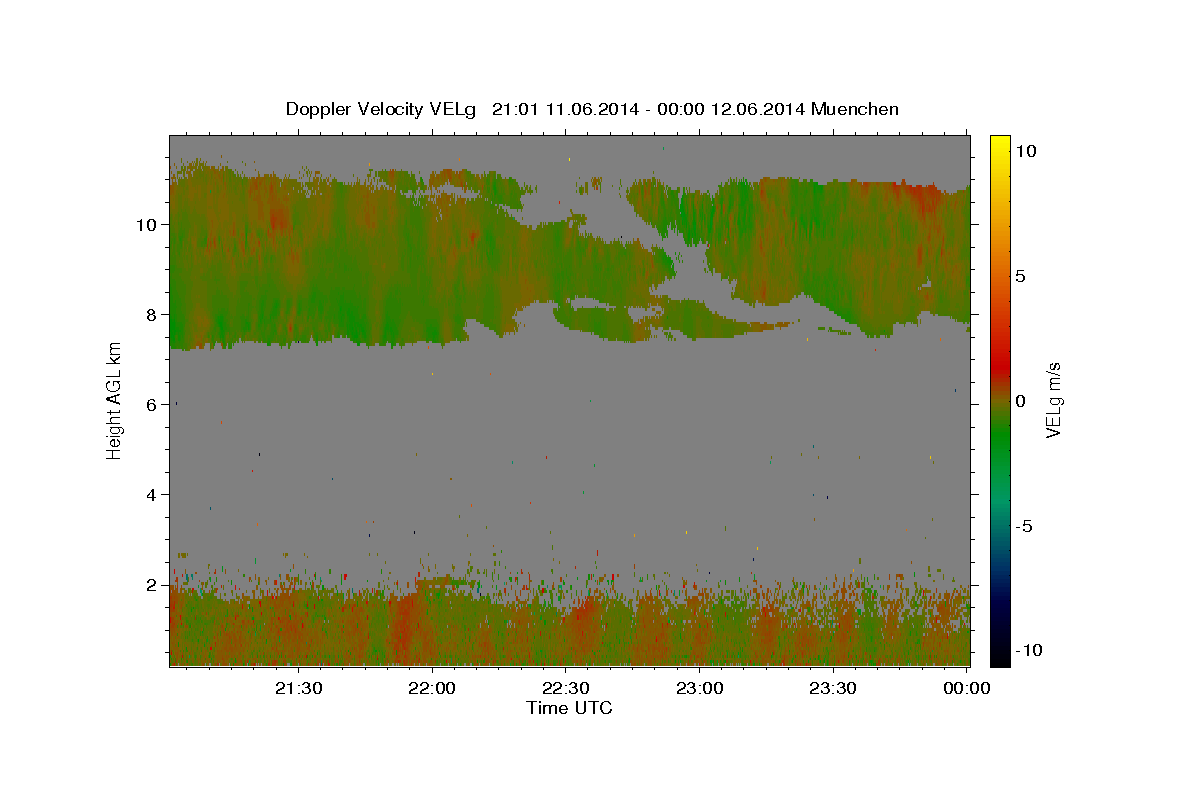
Task: Click the colorbar tick label -5
Action: pyautogui.click(x=1024, y=526)
